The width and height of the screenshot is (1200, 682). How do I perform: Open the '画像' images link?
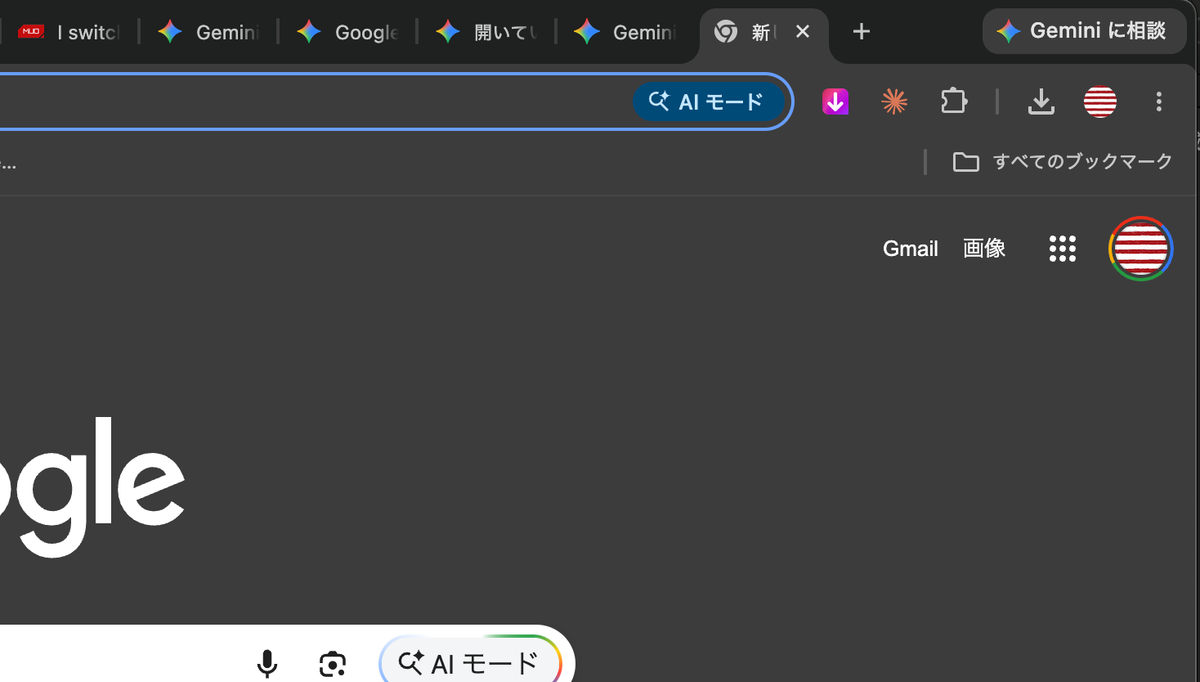[984, 249]
